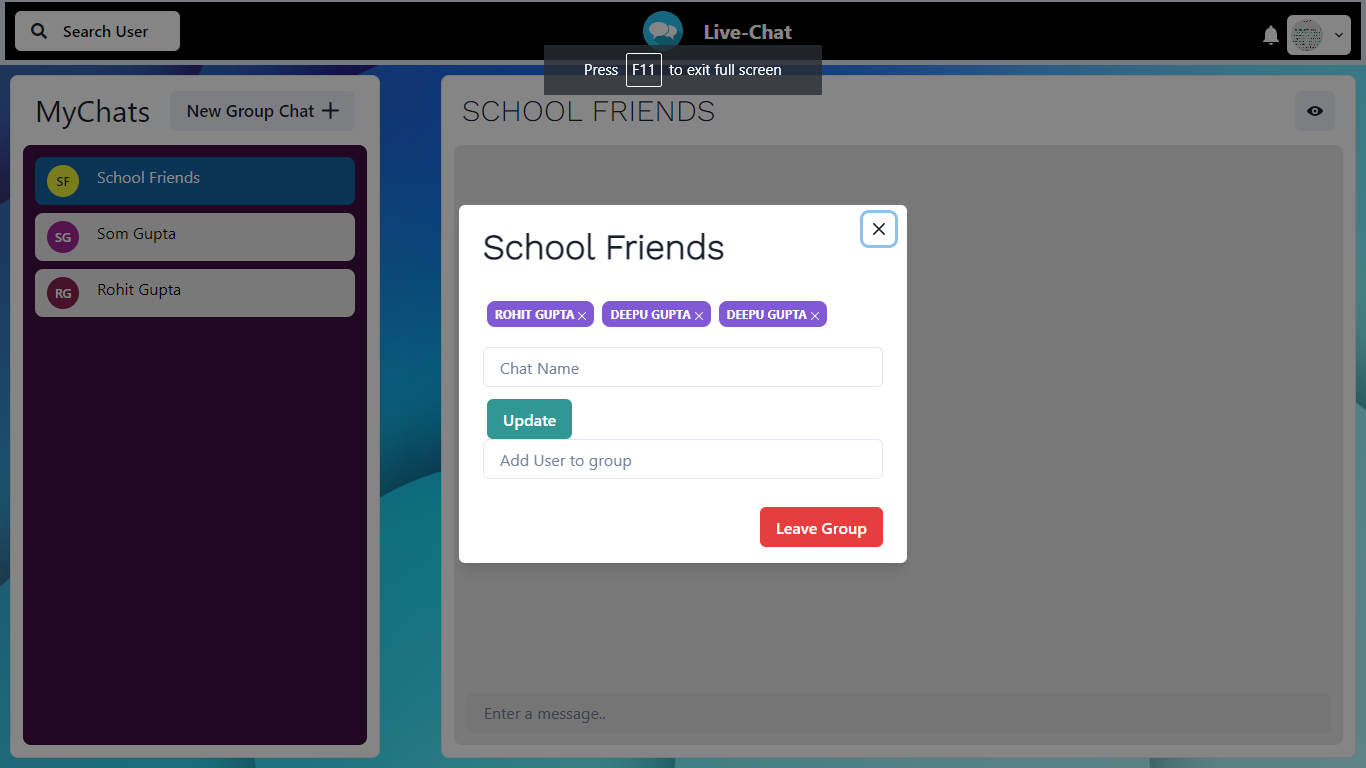Click the Live-Chat logo bubble icon
Viewport: 1366px width, 768px height.
pos(662,30)
